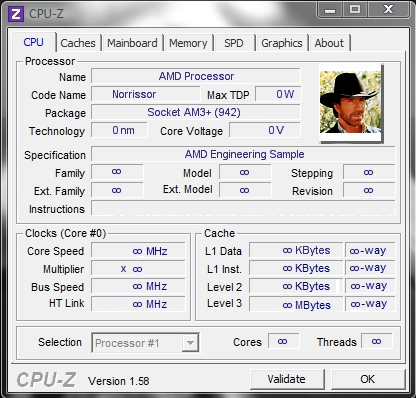Click the Revision value field
The image size is (416, 398).
click(x=369, y=190)
